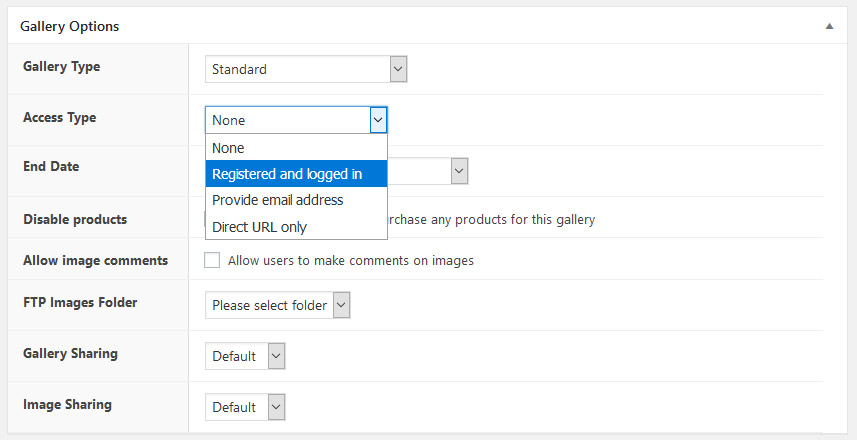The height and width of the screenshot is (440, 857).
Task: Click the 'Gallery Type' label
Action: click(61, 67)
